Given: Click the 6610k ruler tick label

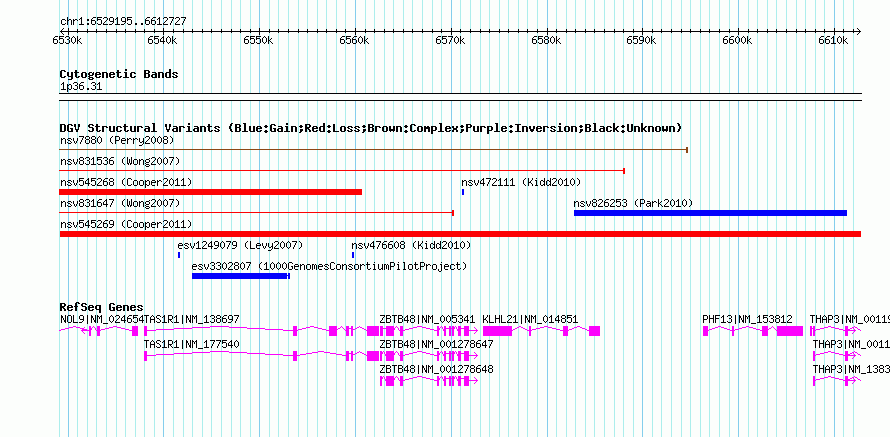Looking at the screenshot, I should tap(834, 41).
